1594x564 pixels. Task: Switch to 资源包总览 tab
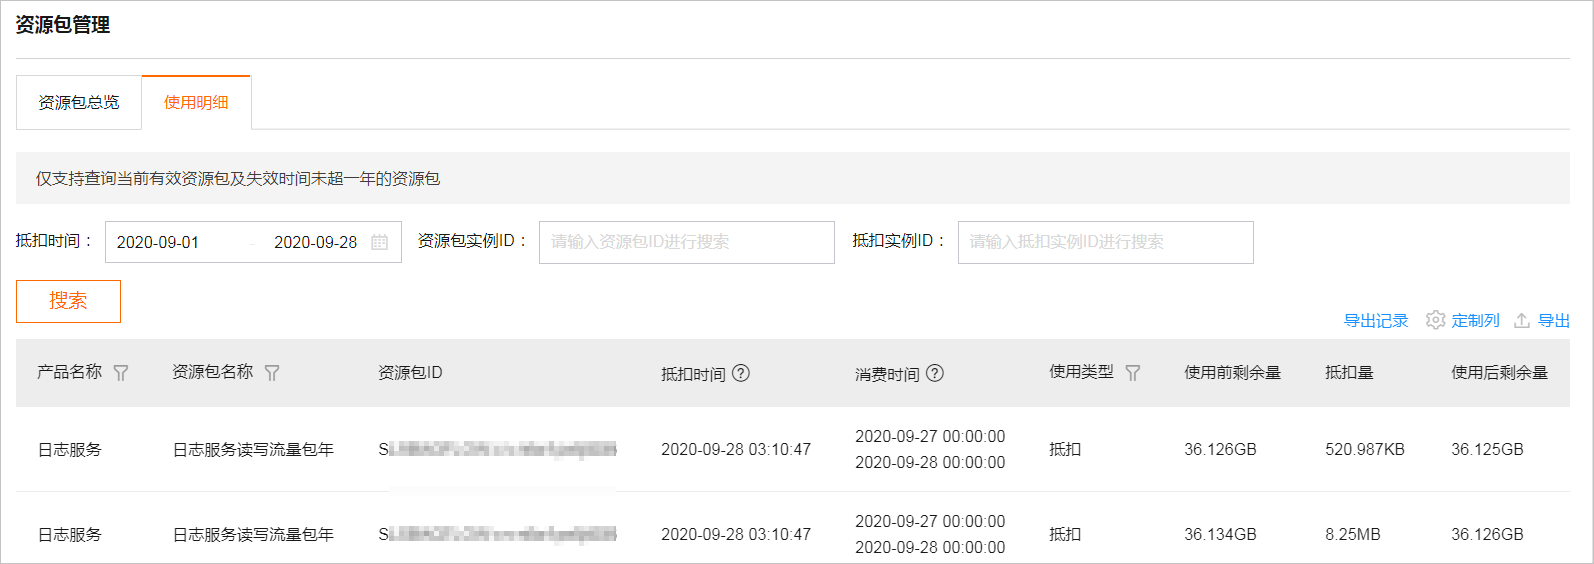(79, 102)
